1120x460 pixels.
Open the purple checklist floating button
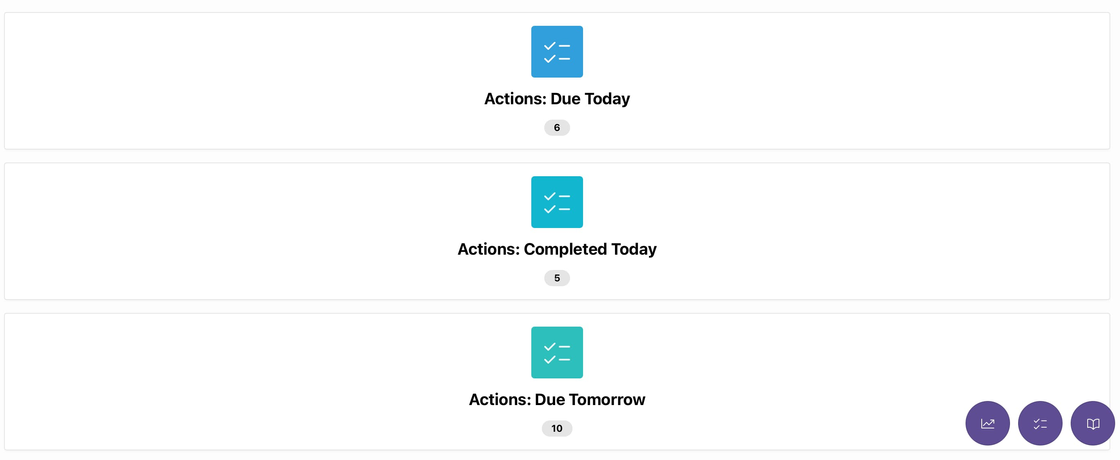[x=1040, y=423]
